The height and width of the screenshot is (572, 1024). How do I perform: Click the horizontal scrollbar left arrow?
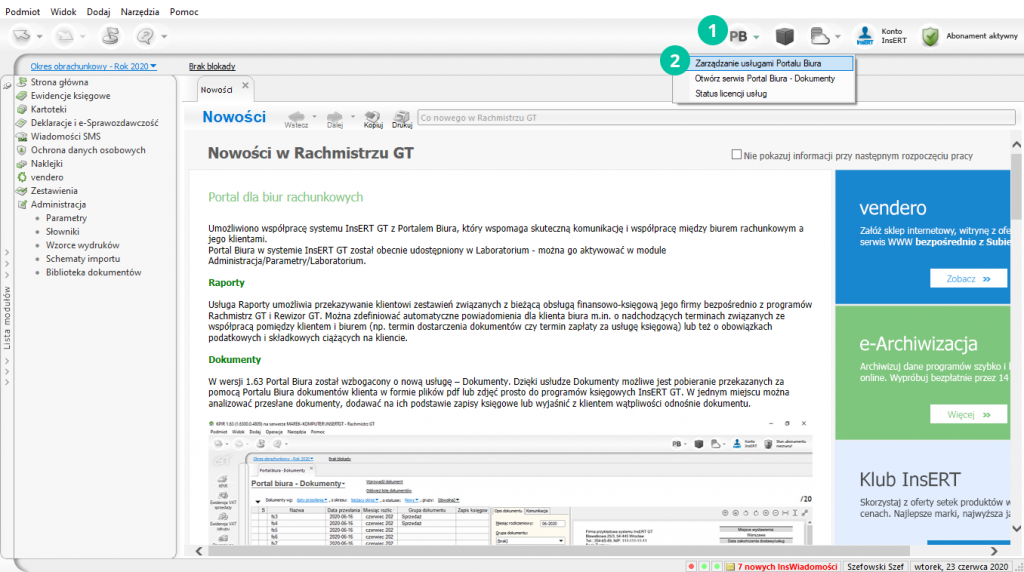199,551
